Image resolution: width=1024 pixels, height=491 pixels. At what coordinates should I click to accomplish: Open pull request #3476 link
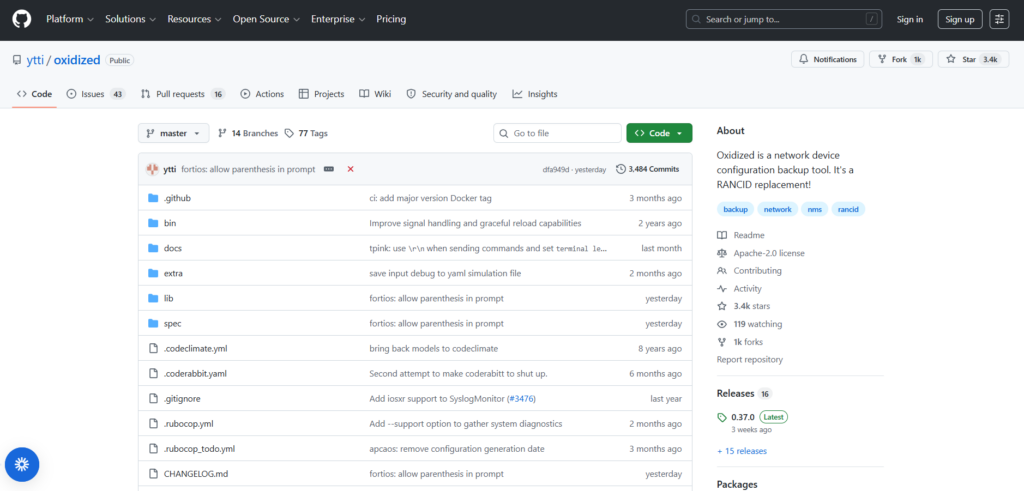pos(522,398)
